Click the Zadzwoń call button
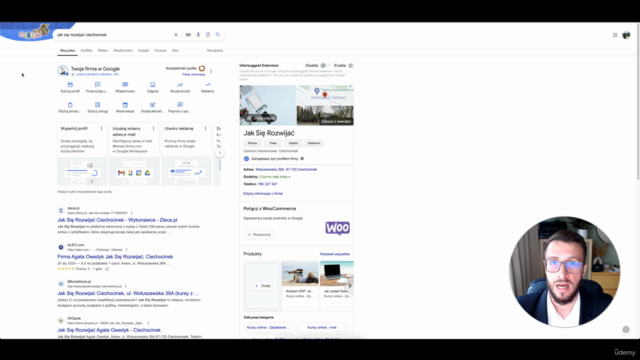Image resolution: width=640 pixels, height=360 pixels. click(x=314, y=143)
